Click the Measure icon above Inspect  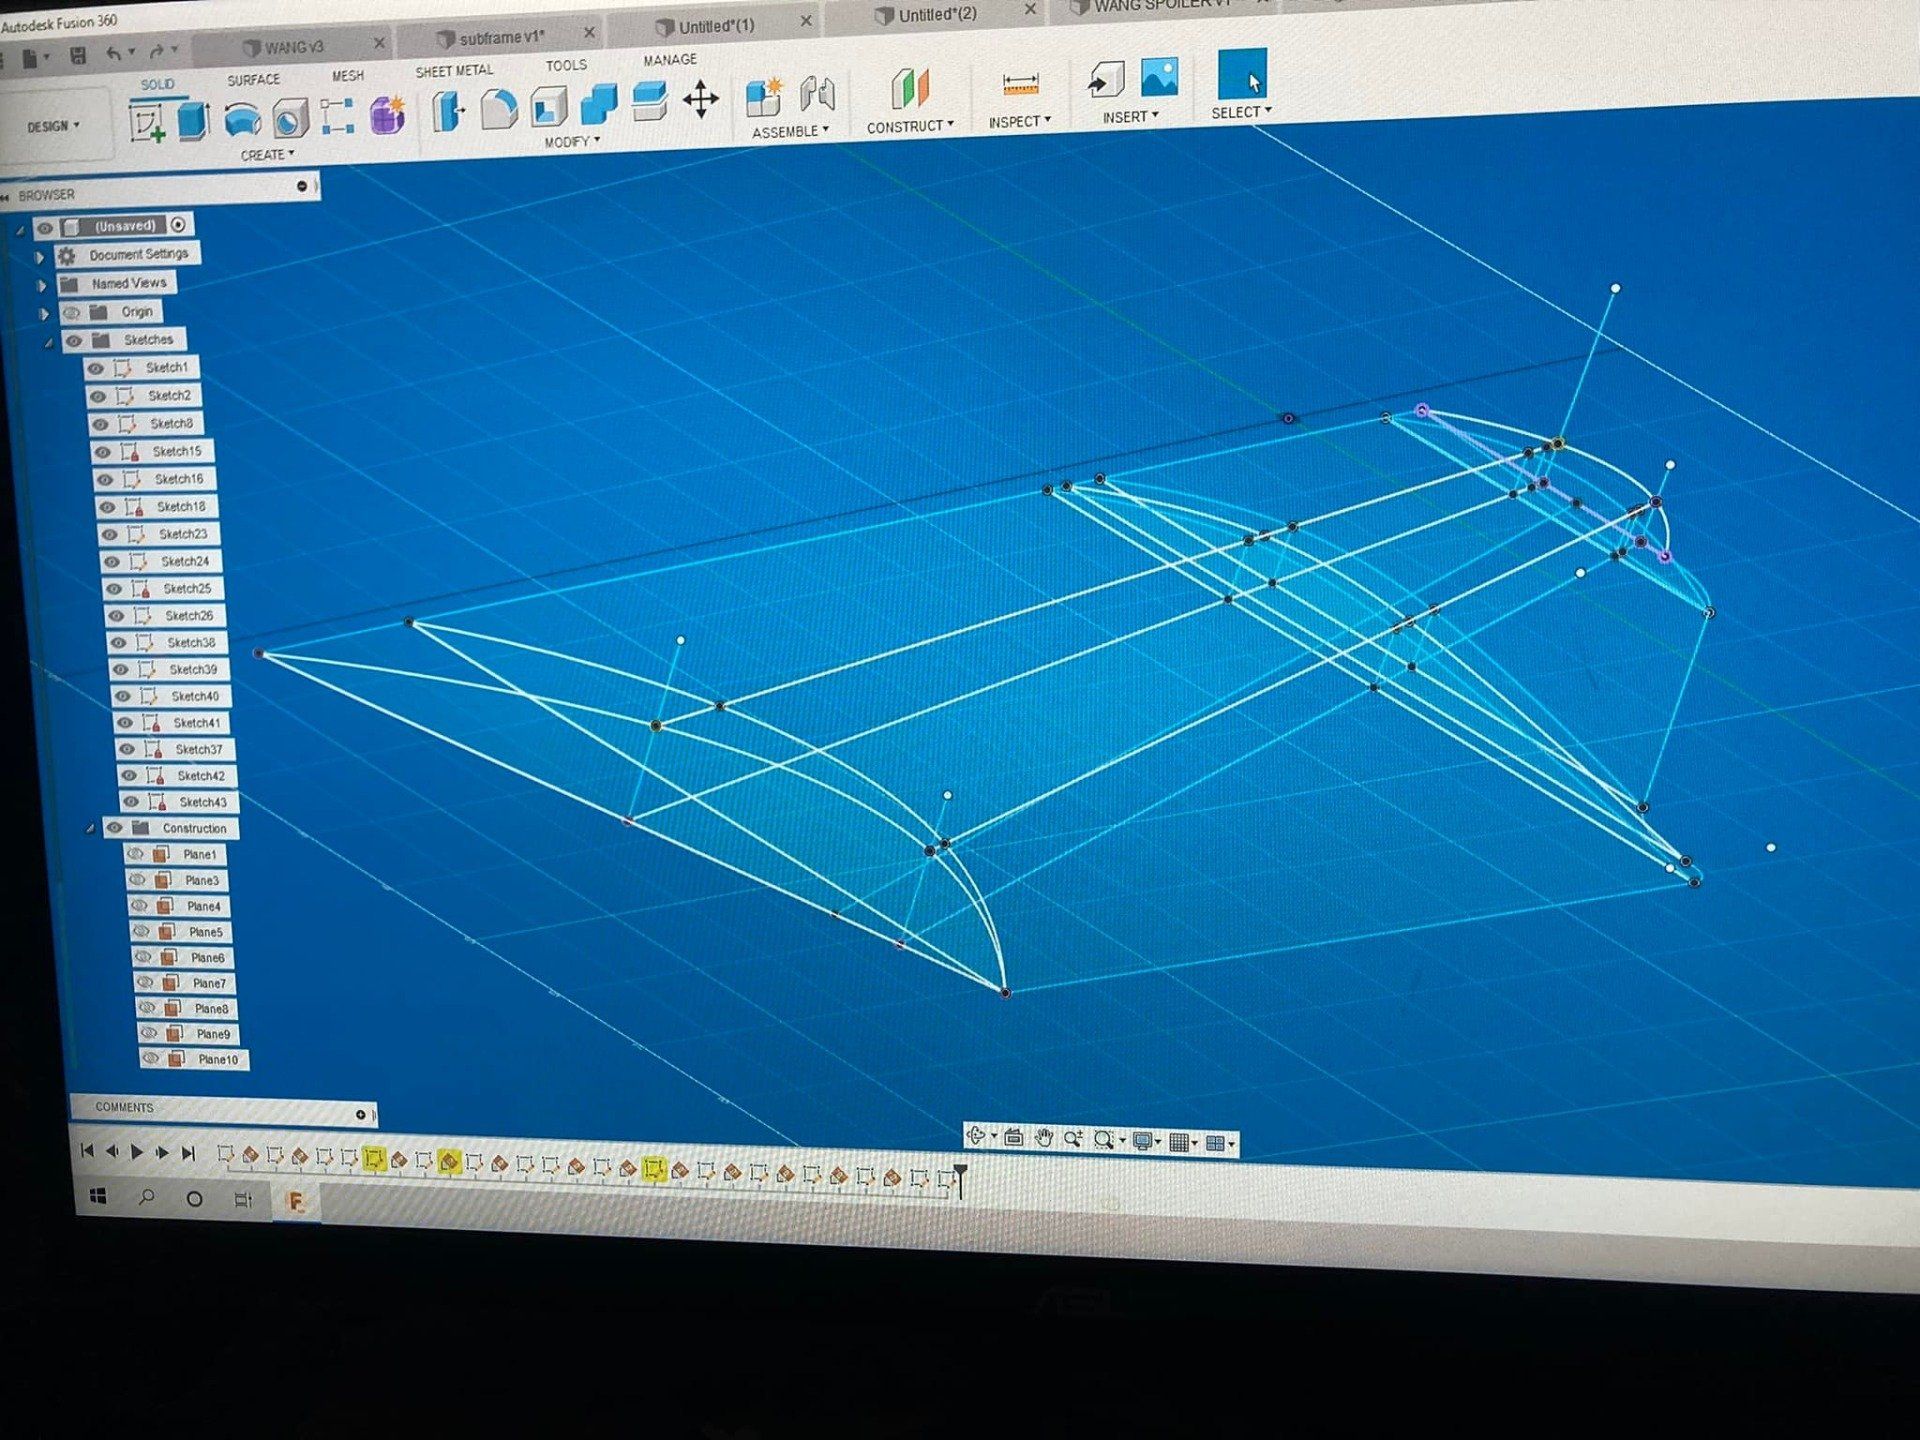[x=1020, y=85]
